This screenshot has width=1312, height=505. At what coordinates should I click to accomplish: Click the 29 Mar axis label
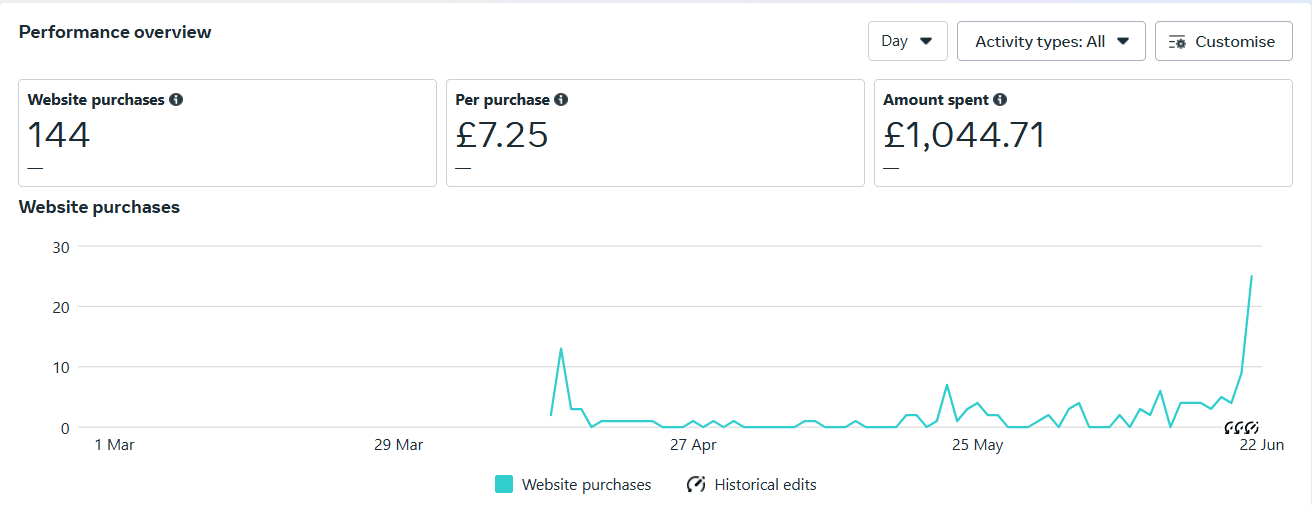(398, 445)
